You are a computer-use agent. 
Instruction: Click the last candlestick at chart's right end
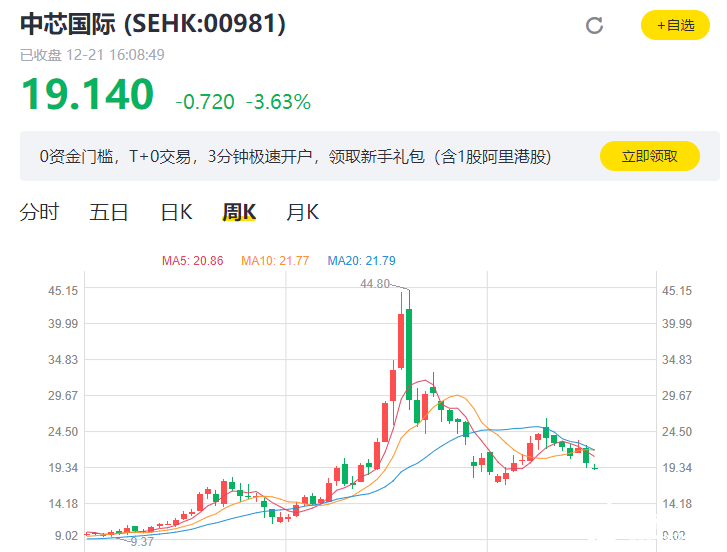point(595,468)
